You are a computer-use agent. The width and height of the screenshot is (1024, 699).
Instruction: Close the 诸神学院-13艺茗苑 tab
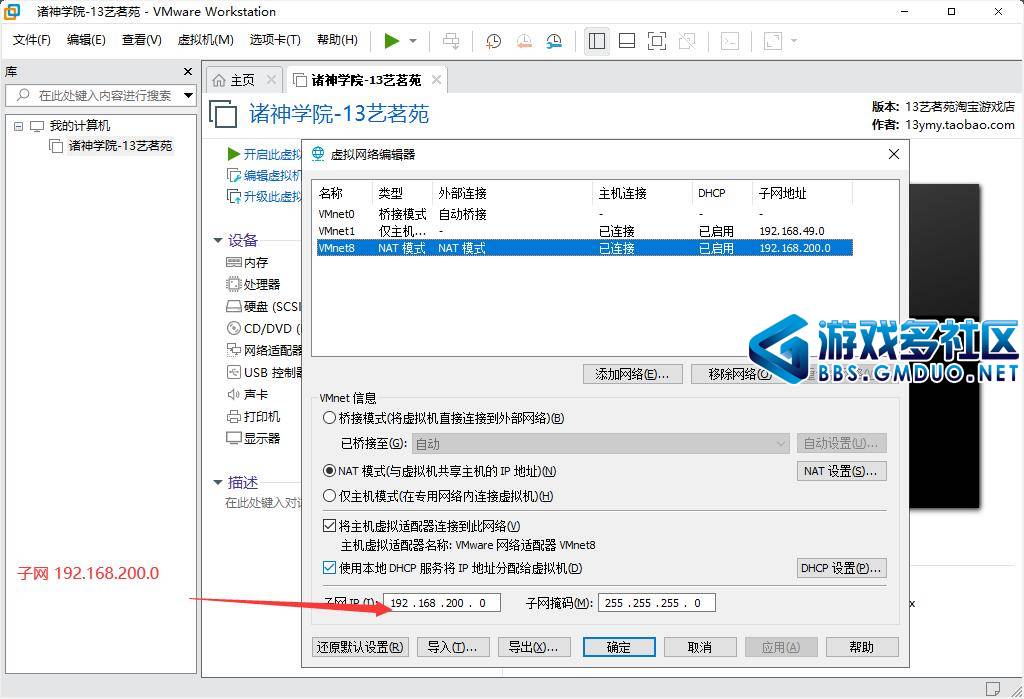click(x=436, y=80)
